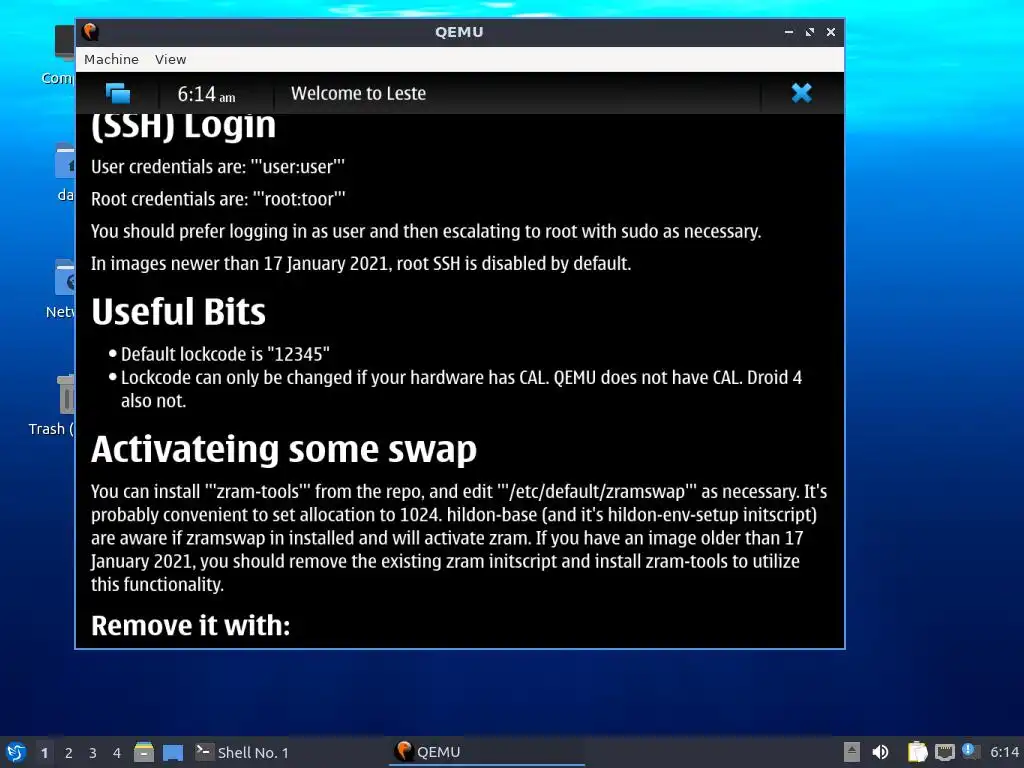Image resolution: width=1024 pixels, height=768 pixels.
Task: Select the Computer desktop icon
Action: pos(60,55)
